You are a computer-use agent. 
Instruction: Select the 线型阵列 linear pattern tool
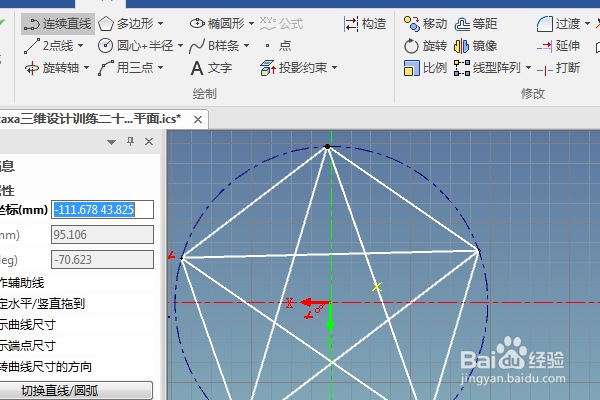point(488,68)
